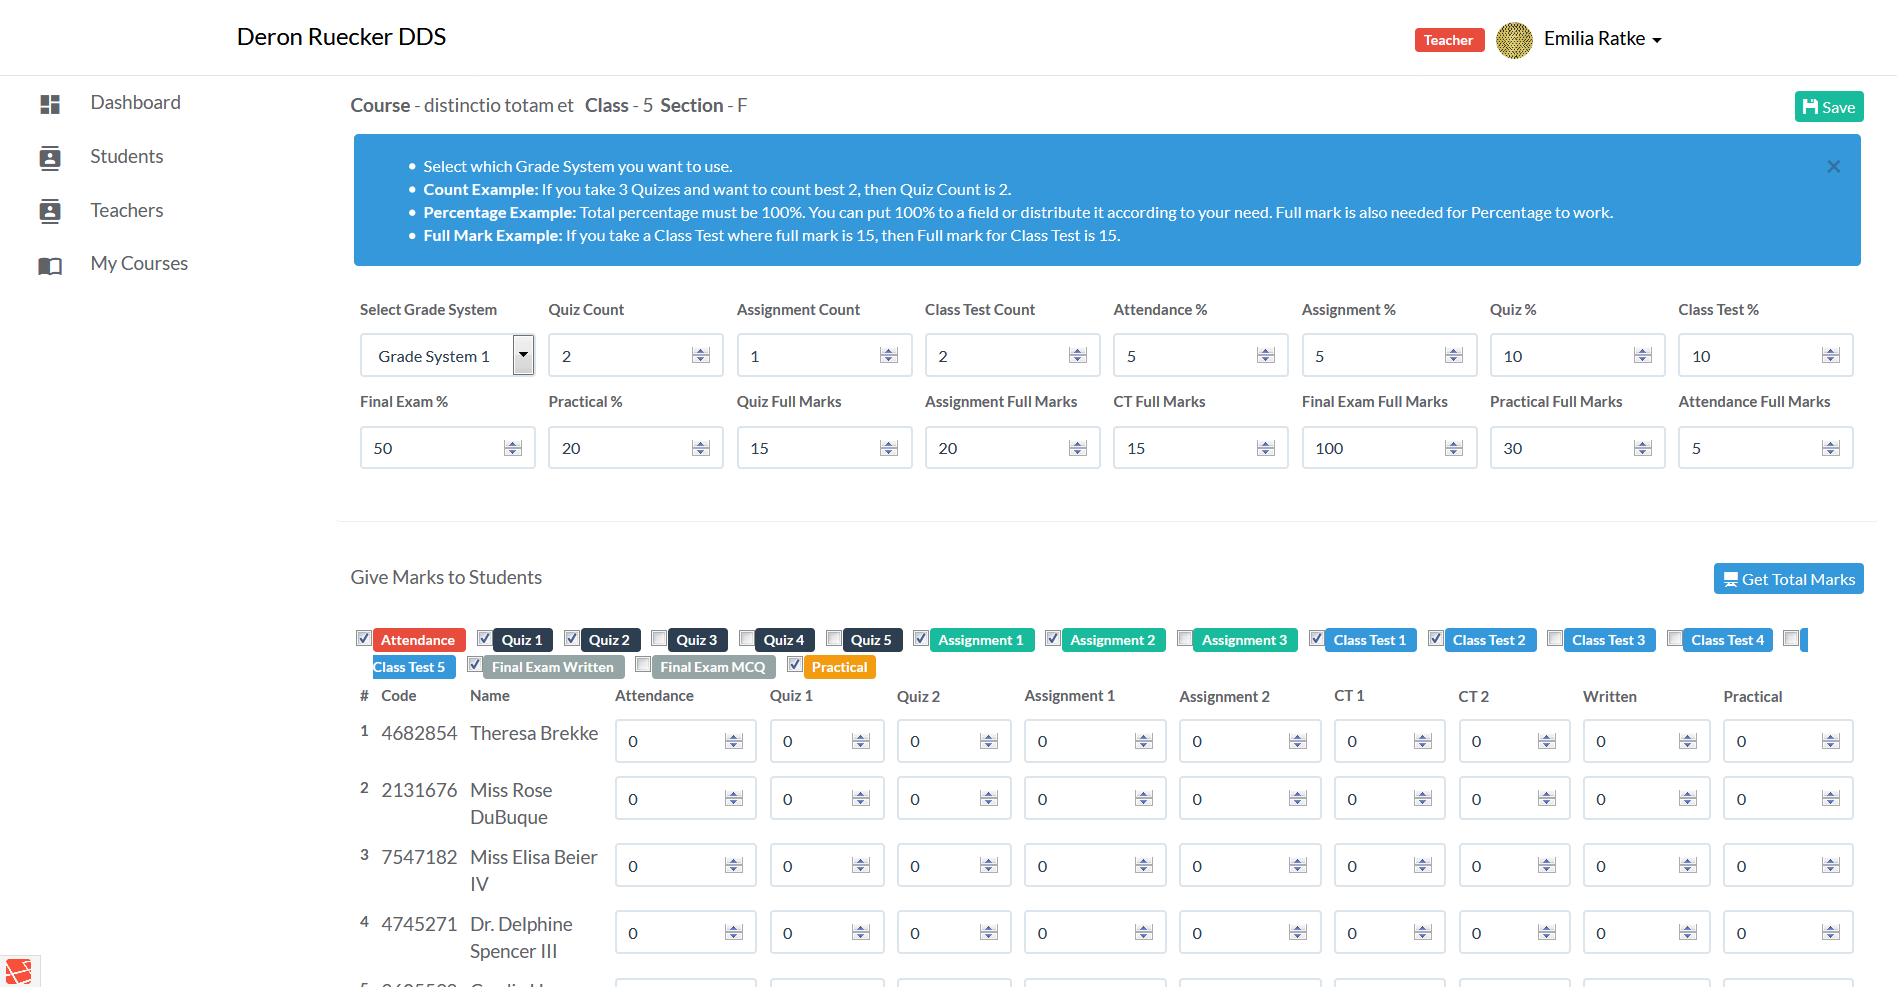Click the Attendance % spinner arrows

(1266, 356)
